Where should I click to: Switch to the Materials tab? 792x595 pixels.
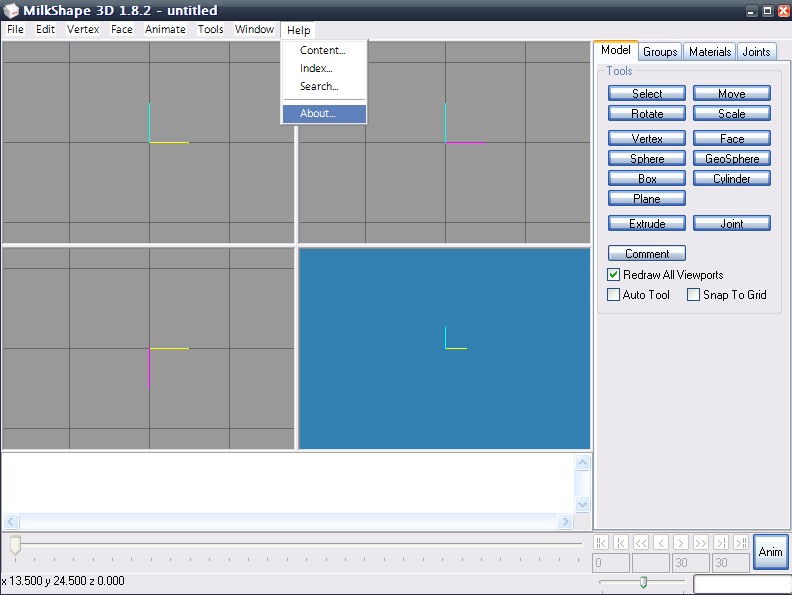point(710,52)
